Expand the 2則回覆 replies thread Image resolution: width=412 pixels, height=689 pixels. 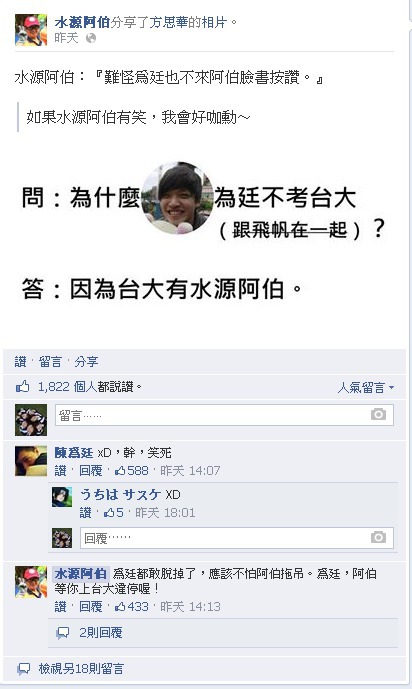click(101, 633)
